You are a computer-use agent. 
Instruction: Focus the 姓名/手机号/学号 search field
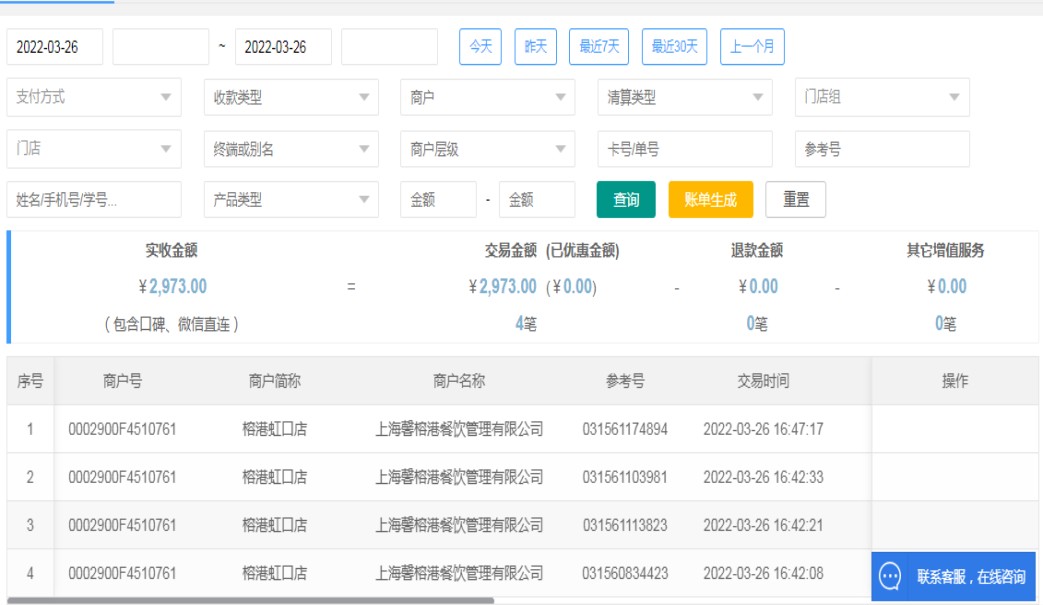click(94, 200)
